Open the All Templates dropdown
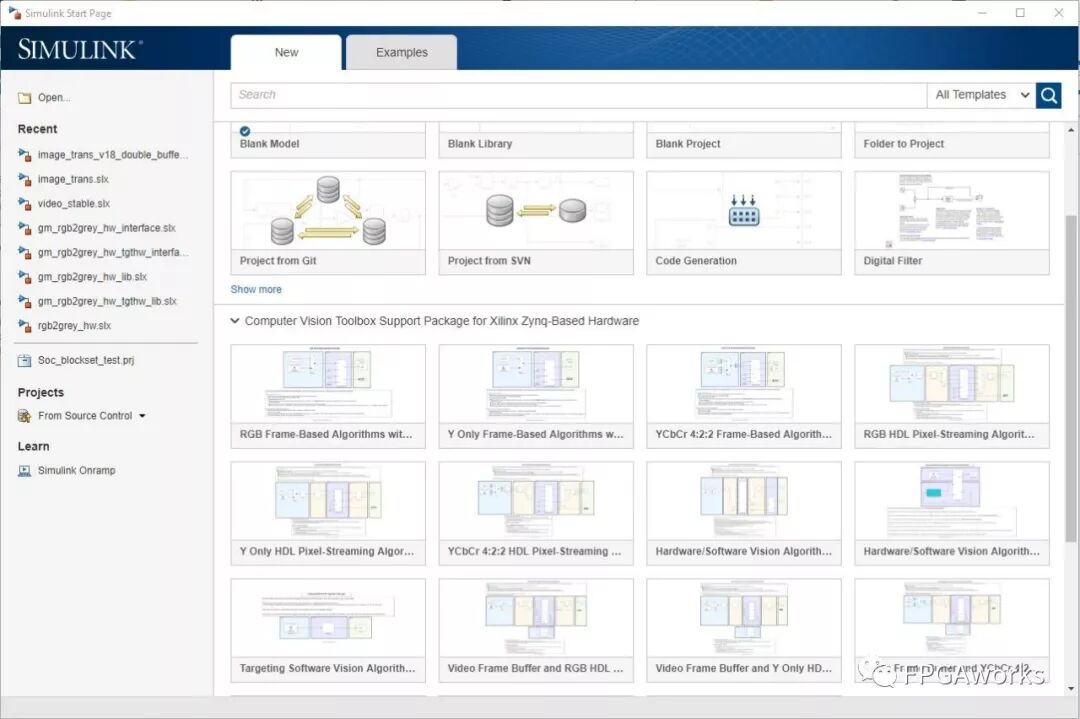 click(981, 95)
